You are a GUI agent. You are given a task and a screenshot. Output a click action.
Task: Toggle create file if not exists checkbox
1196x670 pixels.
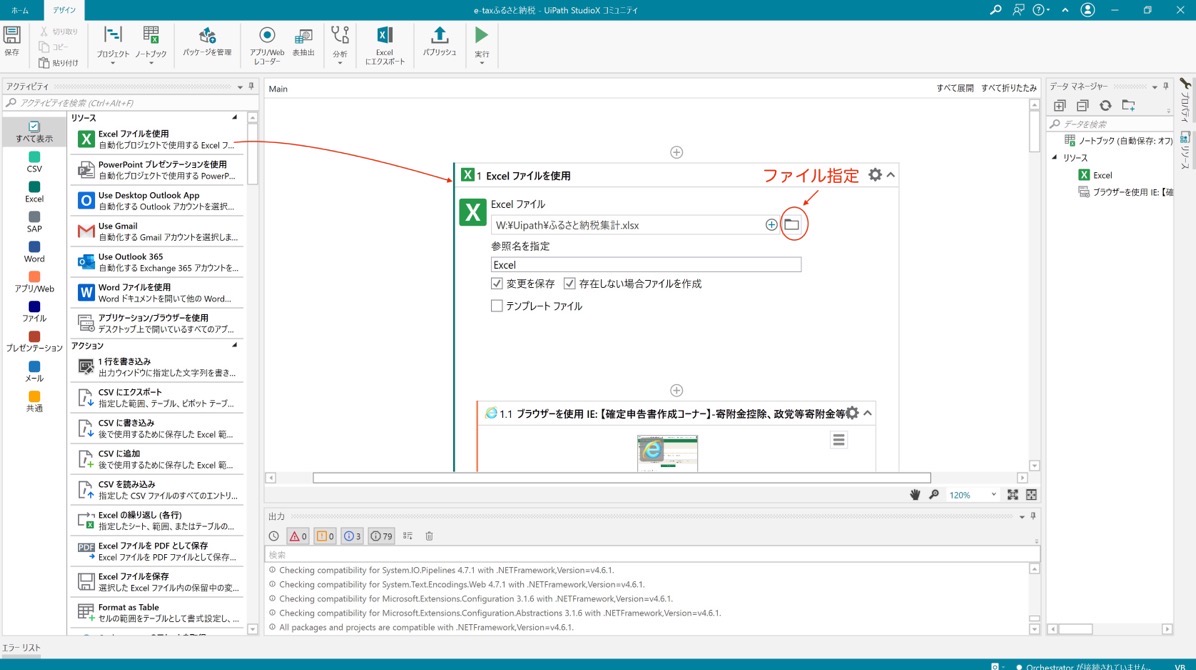click(x=569, y=283)
